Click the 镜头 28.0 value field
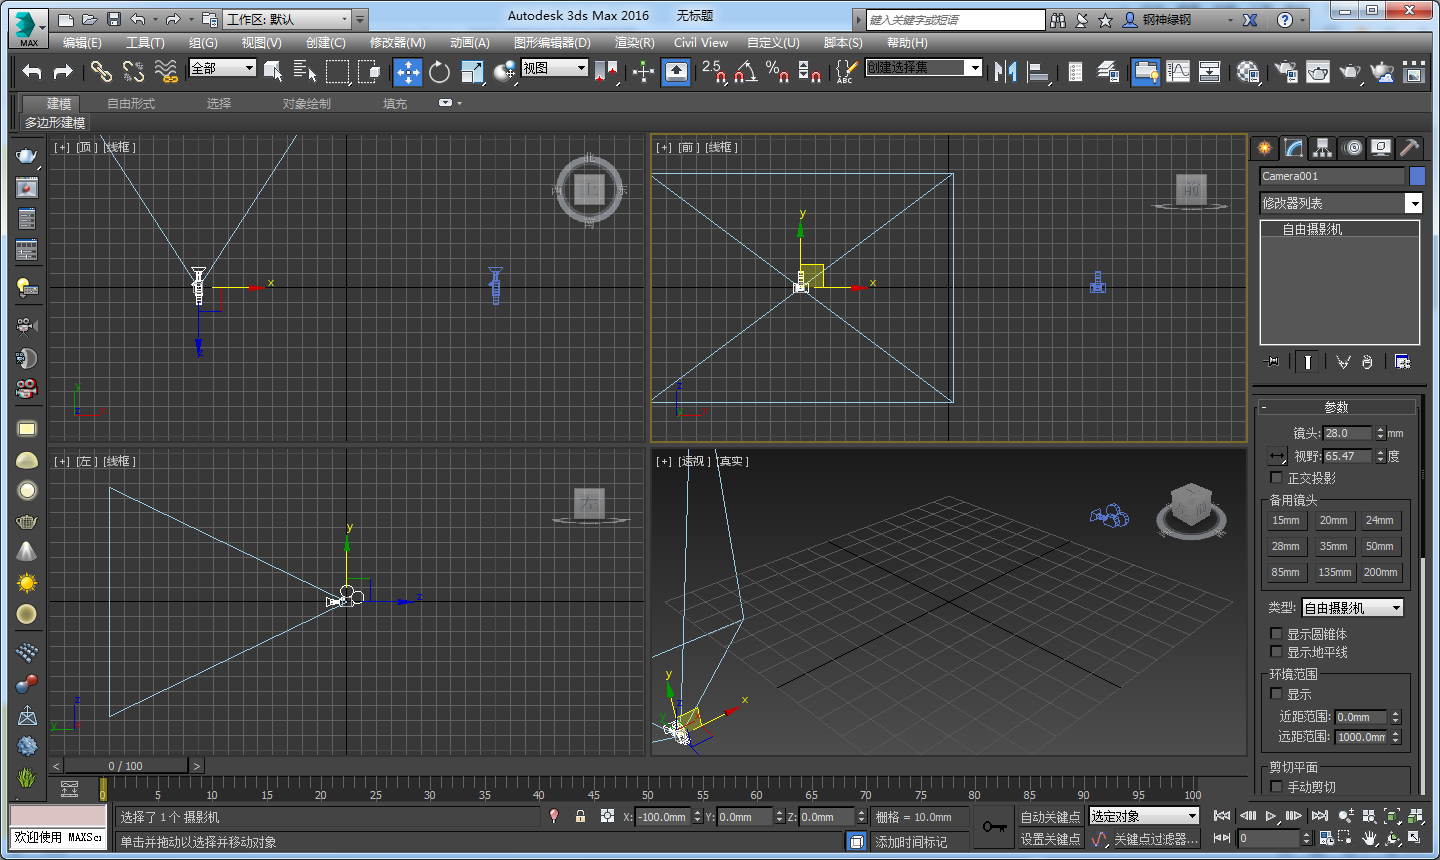Viewport: 1440px width, 860px height. [1347, 433]
